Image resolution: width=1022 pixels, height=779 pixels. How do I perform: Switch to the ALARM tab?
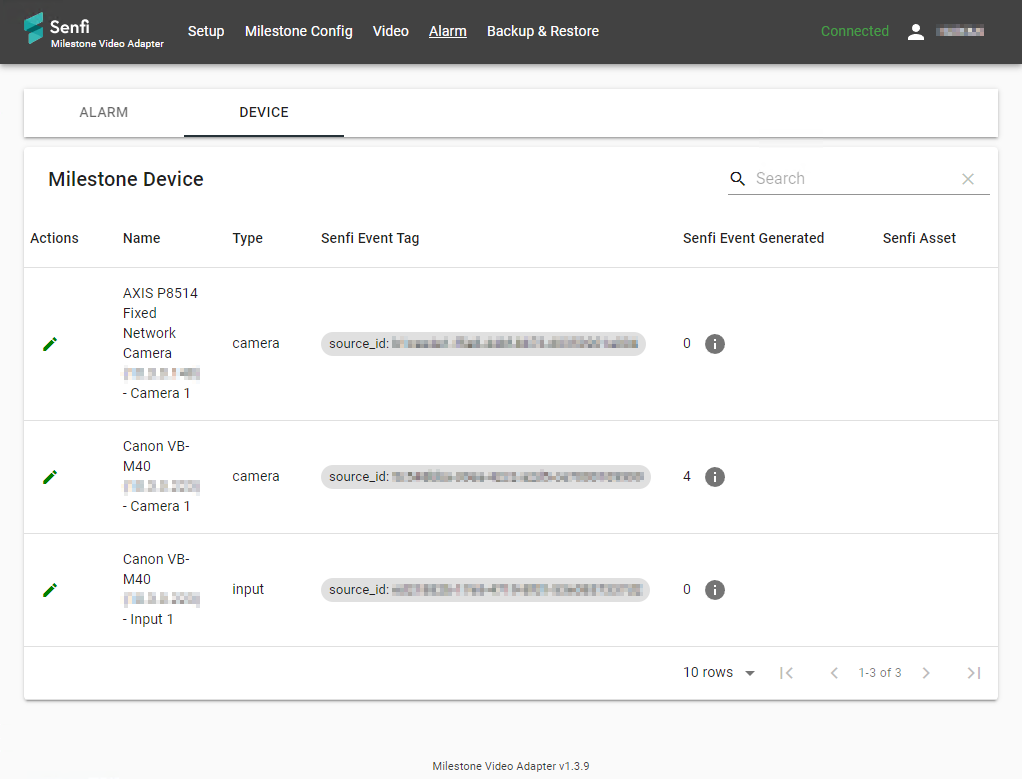104,112
